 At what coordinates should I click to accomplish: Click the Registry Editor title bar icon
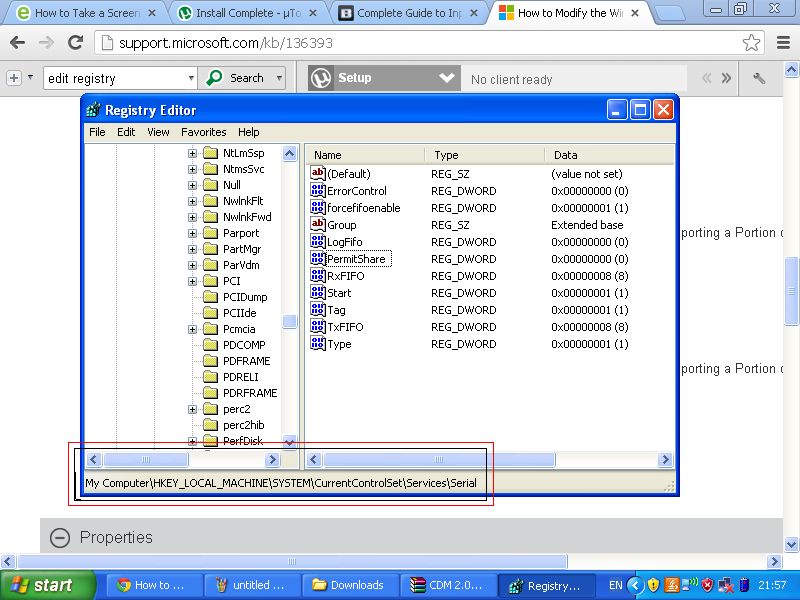(93, 110)
